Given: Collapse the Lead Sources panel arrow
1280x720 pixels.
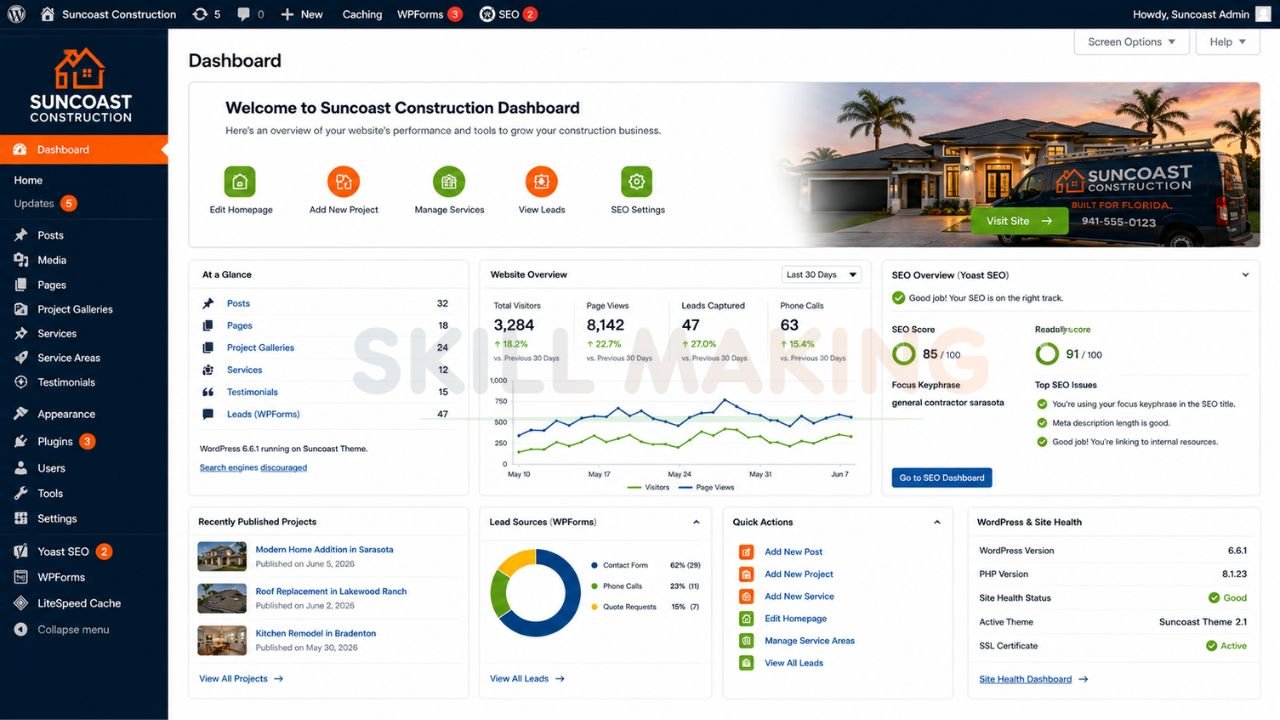Looking at the screenshot, I should [696, 522].
